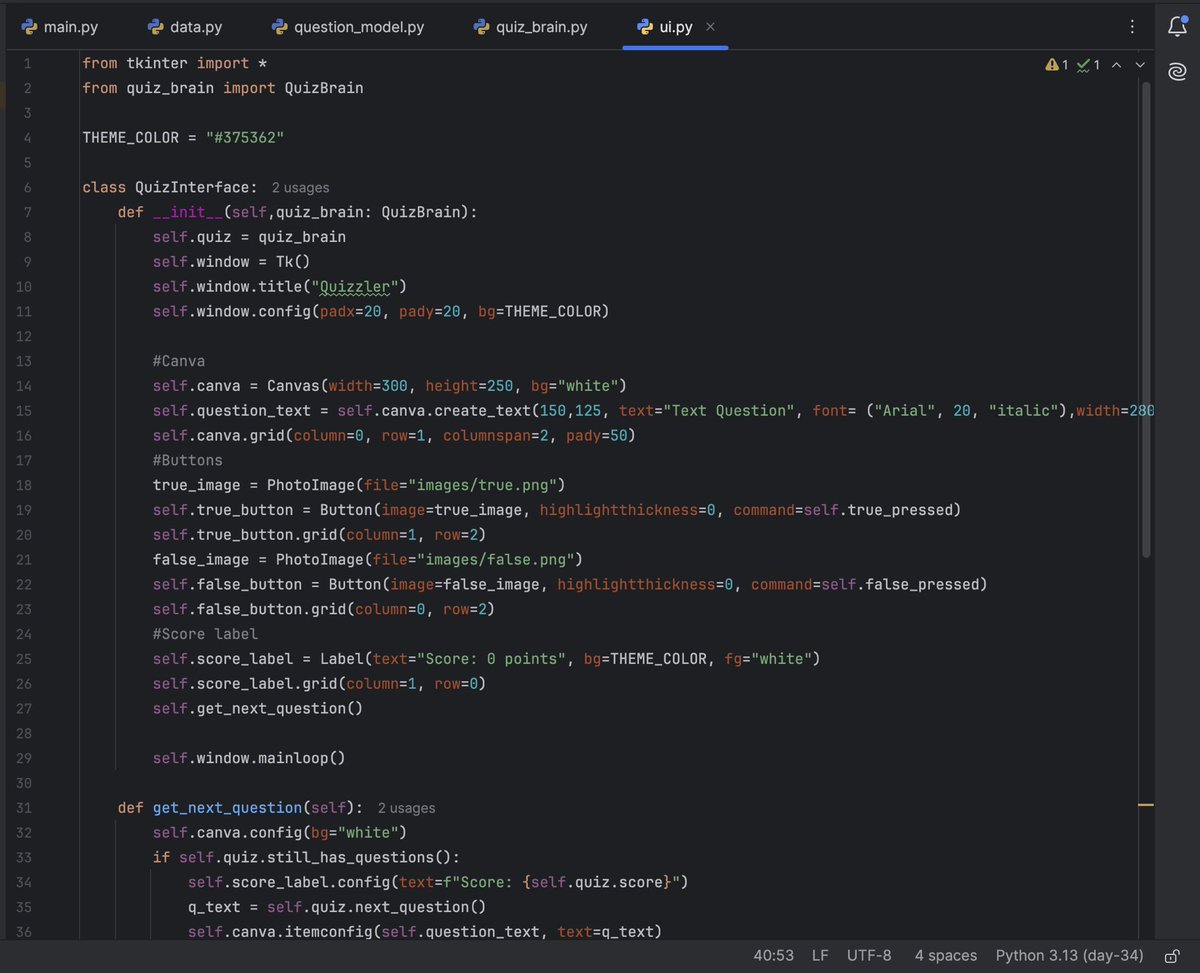Click the yellow warning stripe on the scrollbar
Viewport: 1200px width, 973px height.
coord(1146,804)
